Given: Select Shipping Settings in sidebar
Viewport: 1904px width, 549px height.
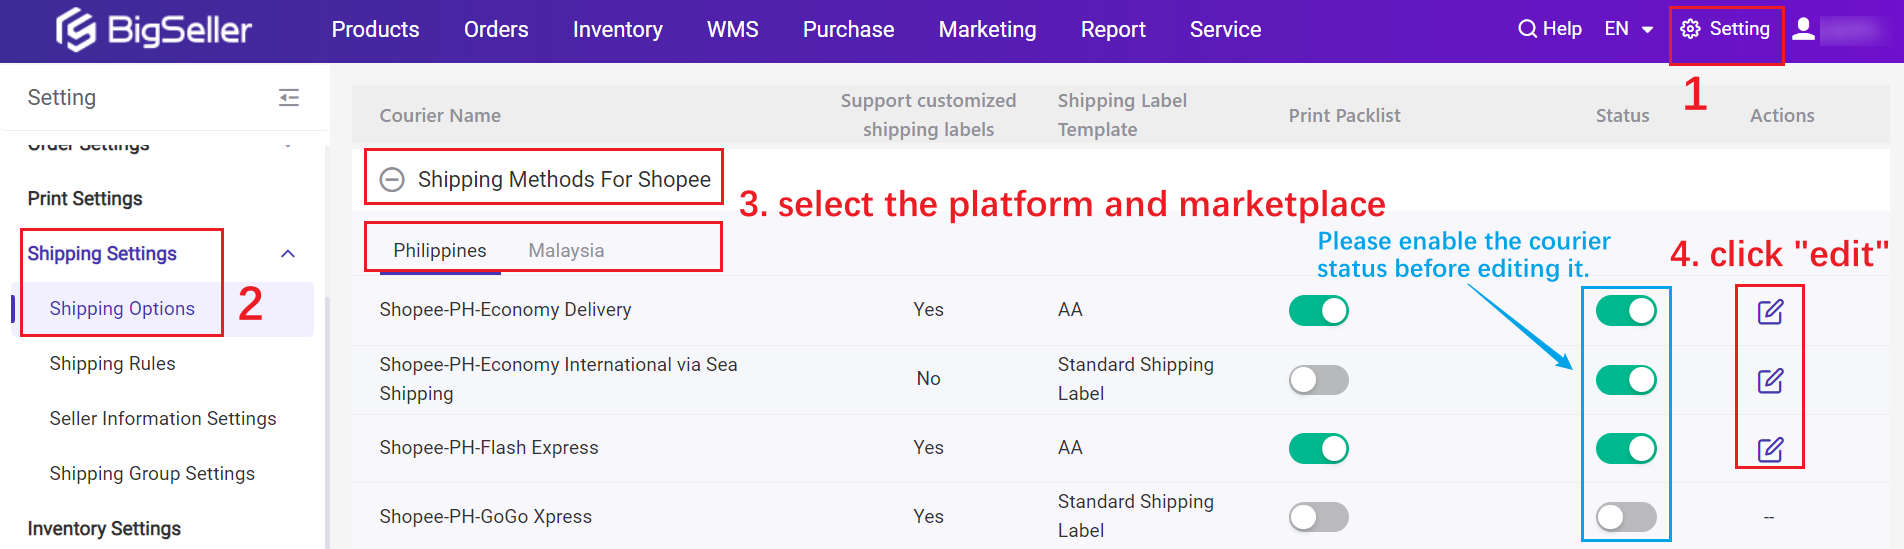Looking at the screenshot, I should pyautogui.click(x=102, y=254).
